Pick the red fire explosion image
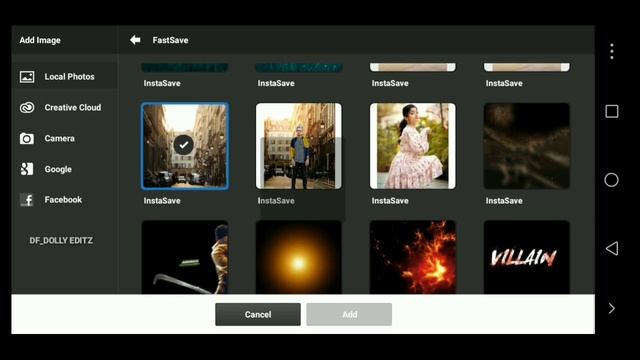Image resolution: width=640 pixels, height=360 pixels. tap(413, 257)
